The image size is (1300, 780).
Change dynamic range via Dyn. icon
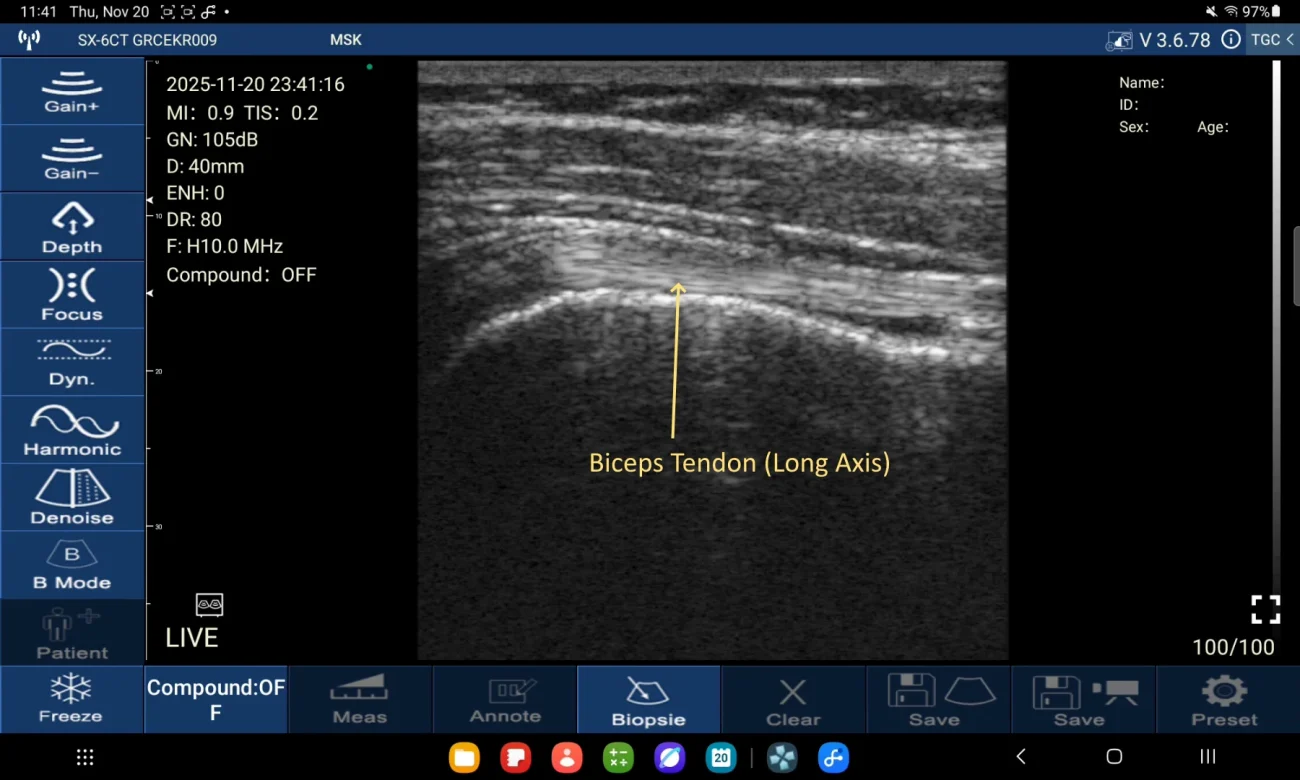[72, 363]
